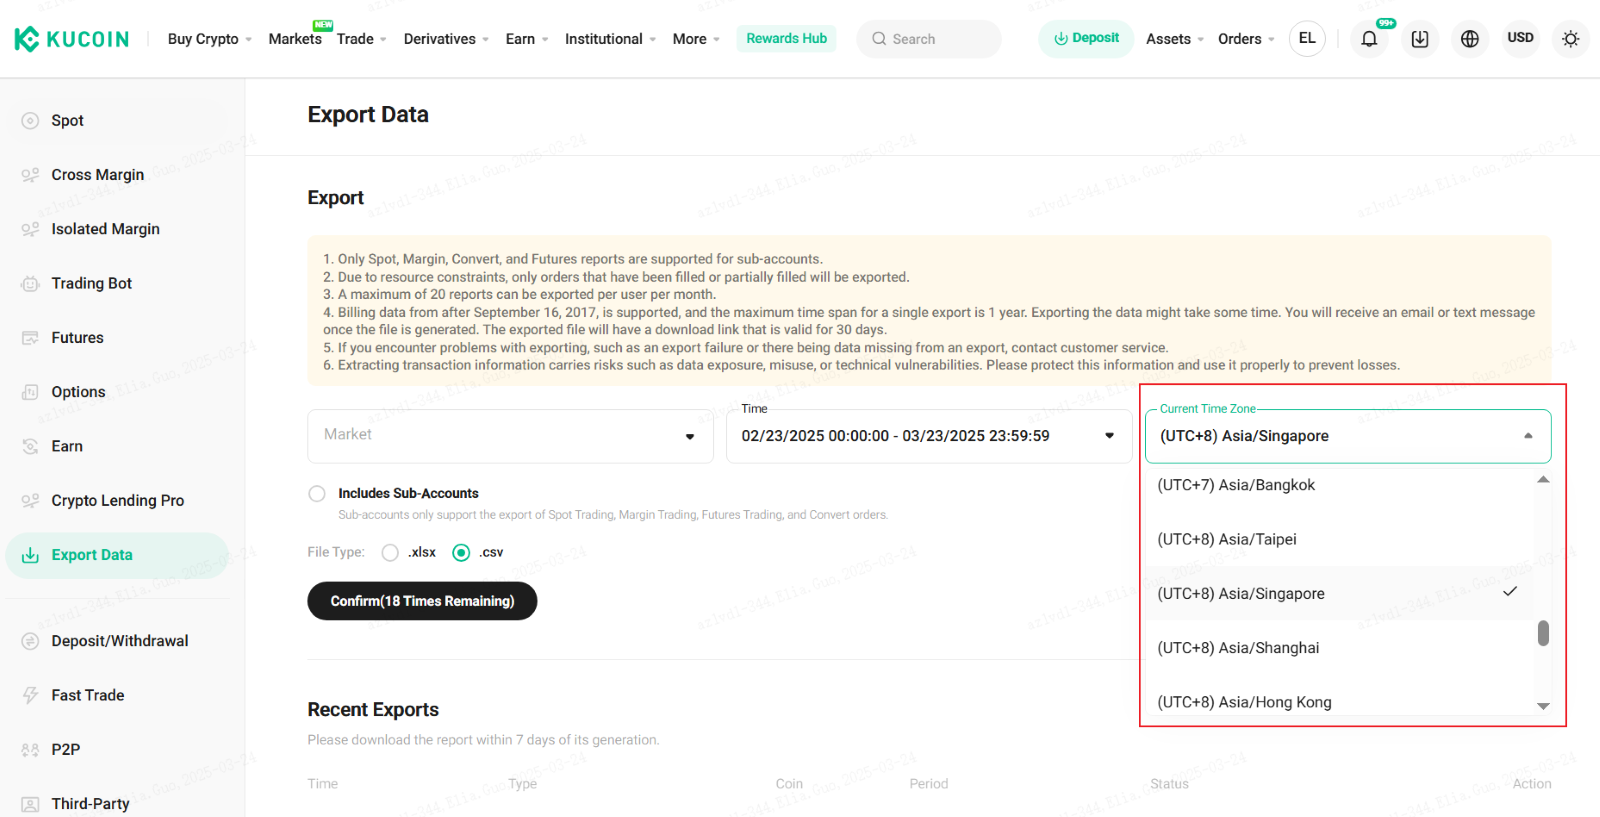Screen dimensions: 1600x817
Task: Choose (UTC+8) Asia/Shanghai time zone
Action: (x=1339, y=648)
